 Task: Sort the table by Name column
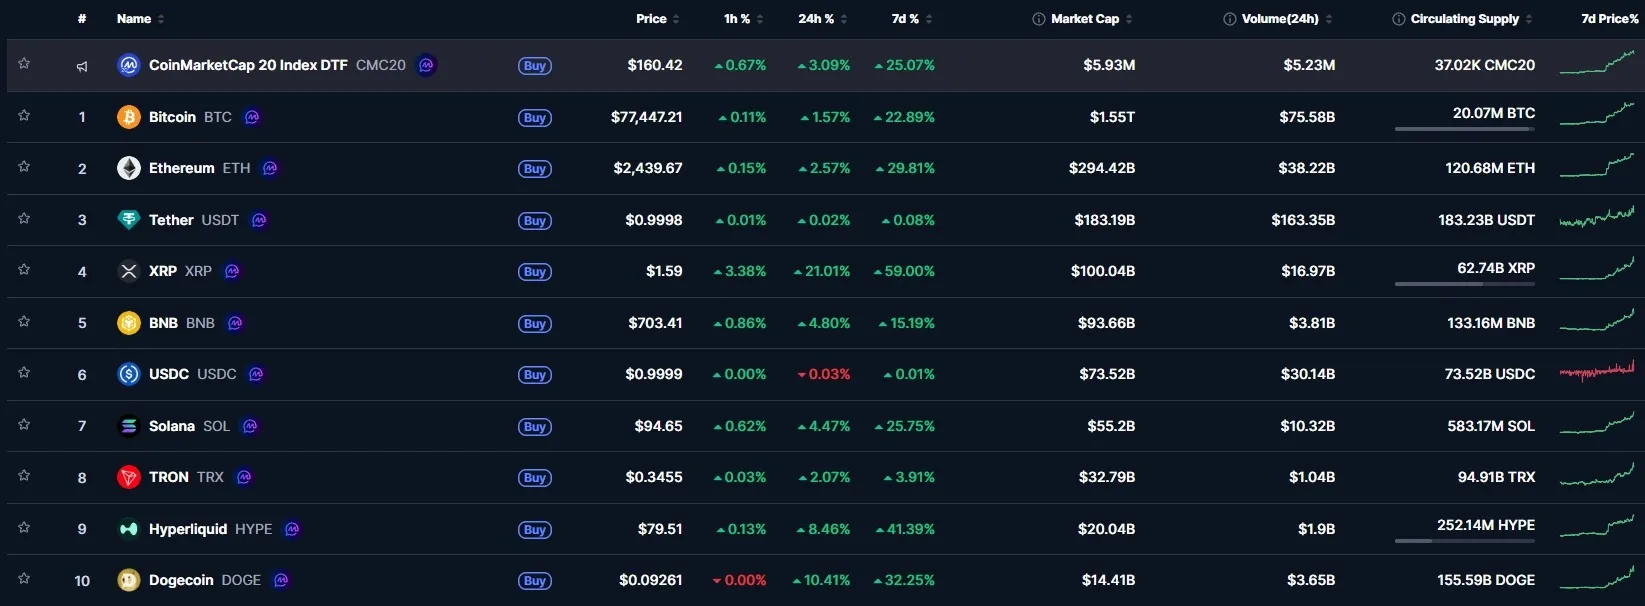click(x=141, y=19)
